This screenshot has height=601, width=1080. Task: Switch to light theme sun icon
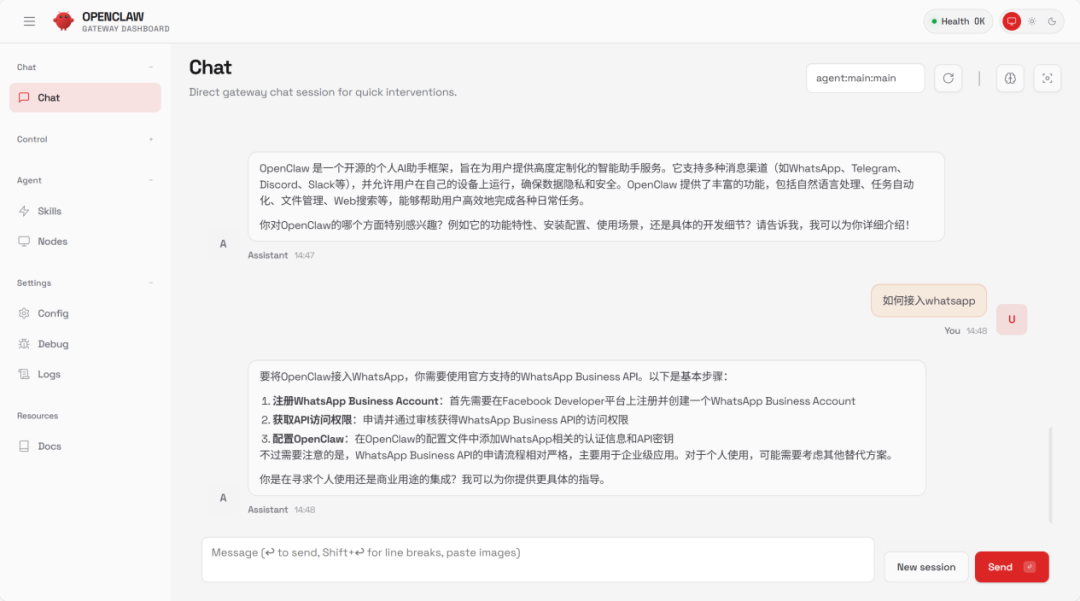pyautogui.click(x=1032, y=21)
